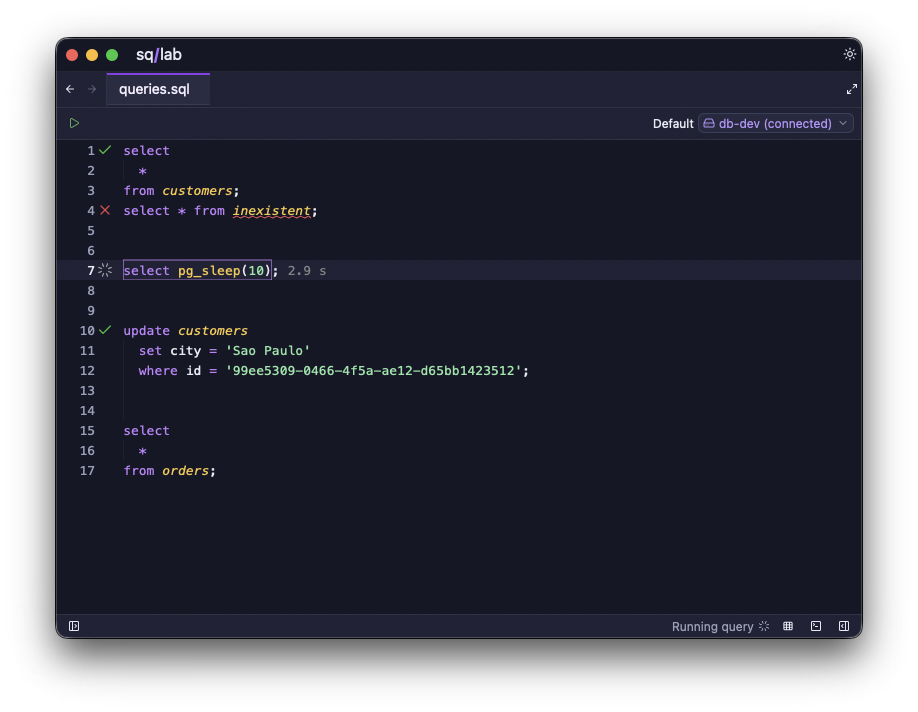This screenshot has width=918, height=712.
Task: Click the sq/lab app title
Action: click(x=159, y=54)
